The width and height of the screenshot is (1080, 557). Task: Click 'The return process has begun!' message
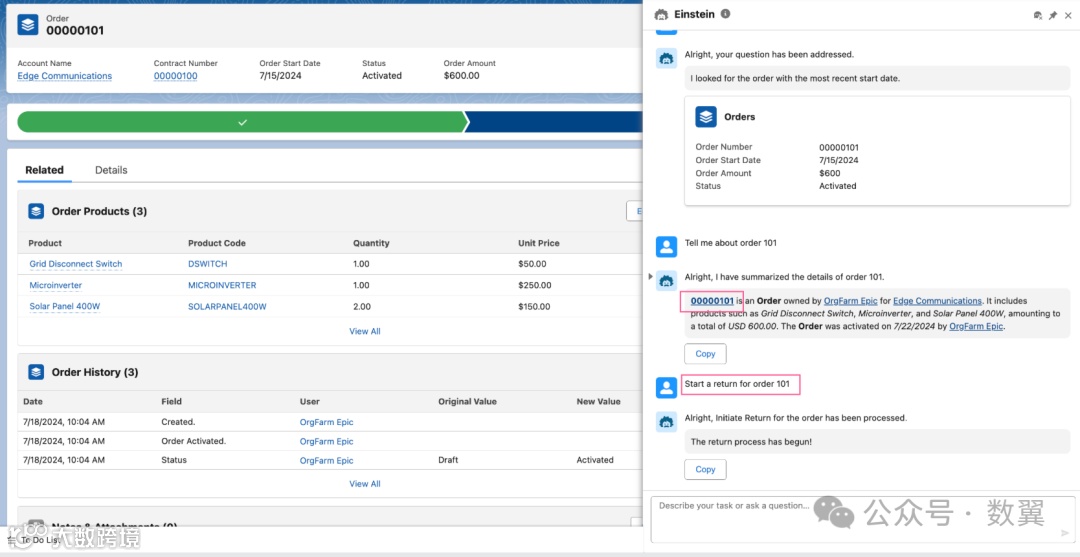pos(751,442)
